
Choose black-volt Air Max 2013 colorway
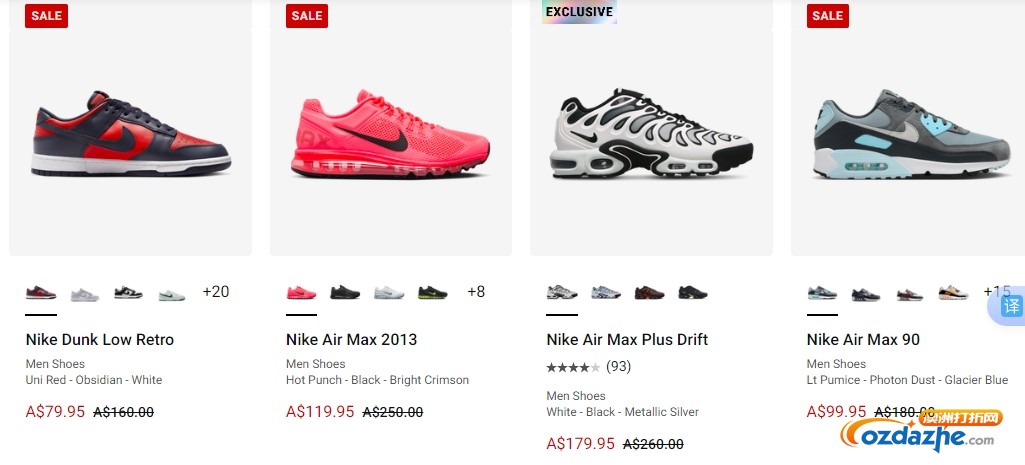point(433,292)
